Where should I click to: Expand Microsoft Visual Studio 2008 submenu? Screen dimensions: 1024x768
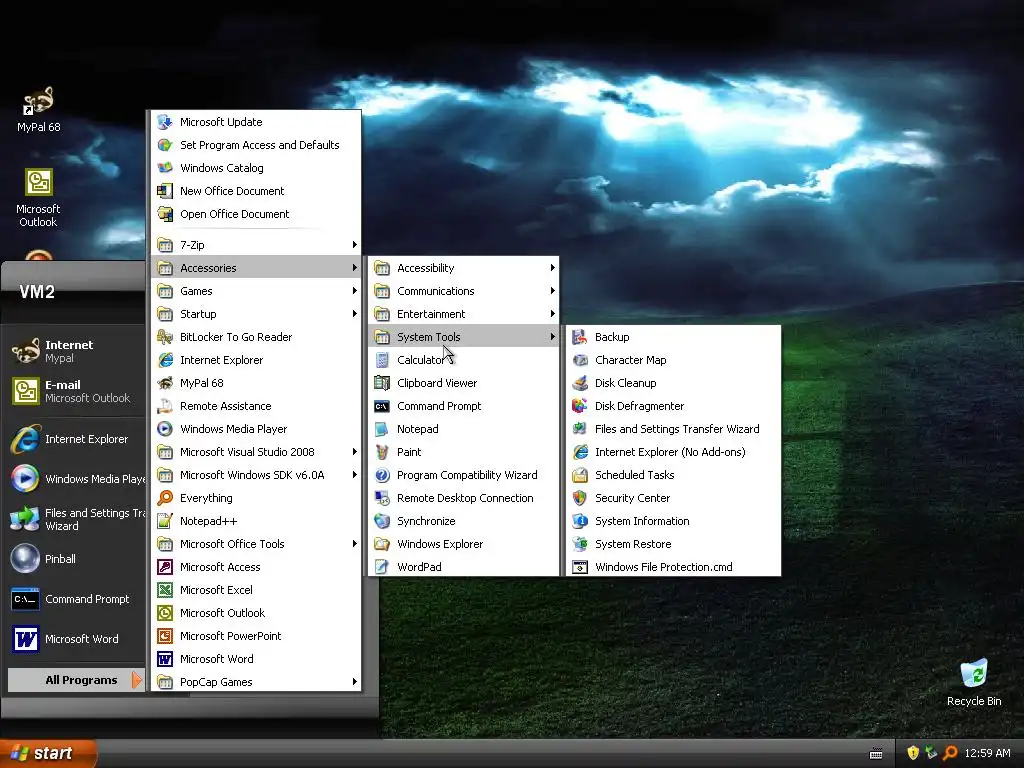[256, 451]
